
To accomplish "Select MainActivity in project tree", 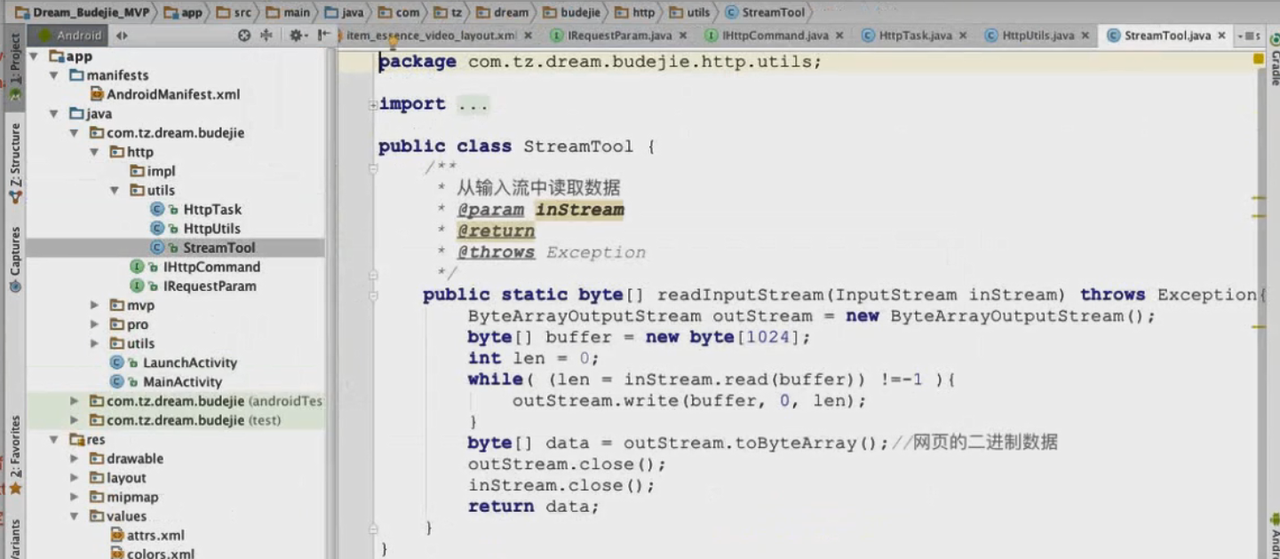I will (166, 382).
